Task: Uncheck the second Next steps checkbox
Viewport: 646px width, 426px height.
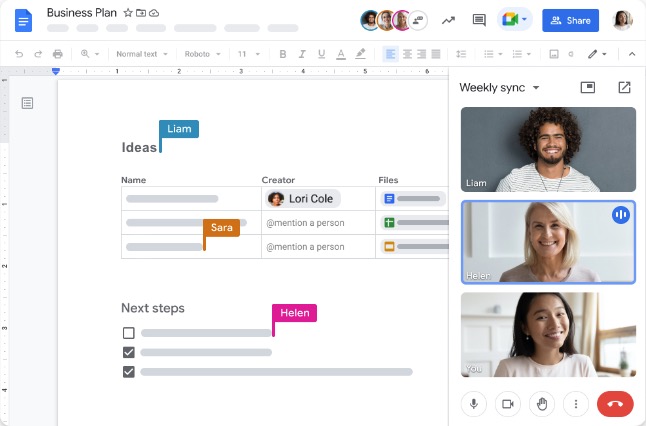Action: [128, 352]
